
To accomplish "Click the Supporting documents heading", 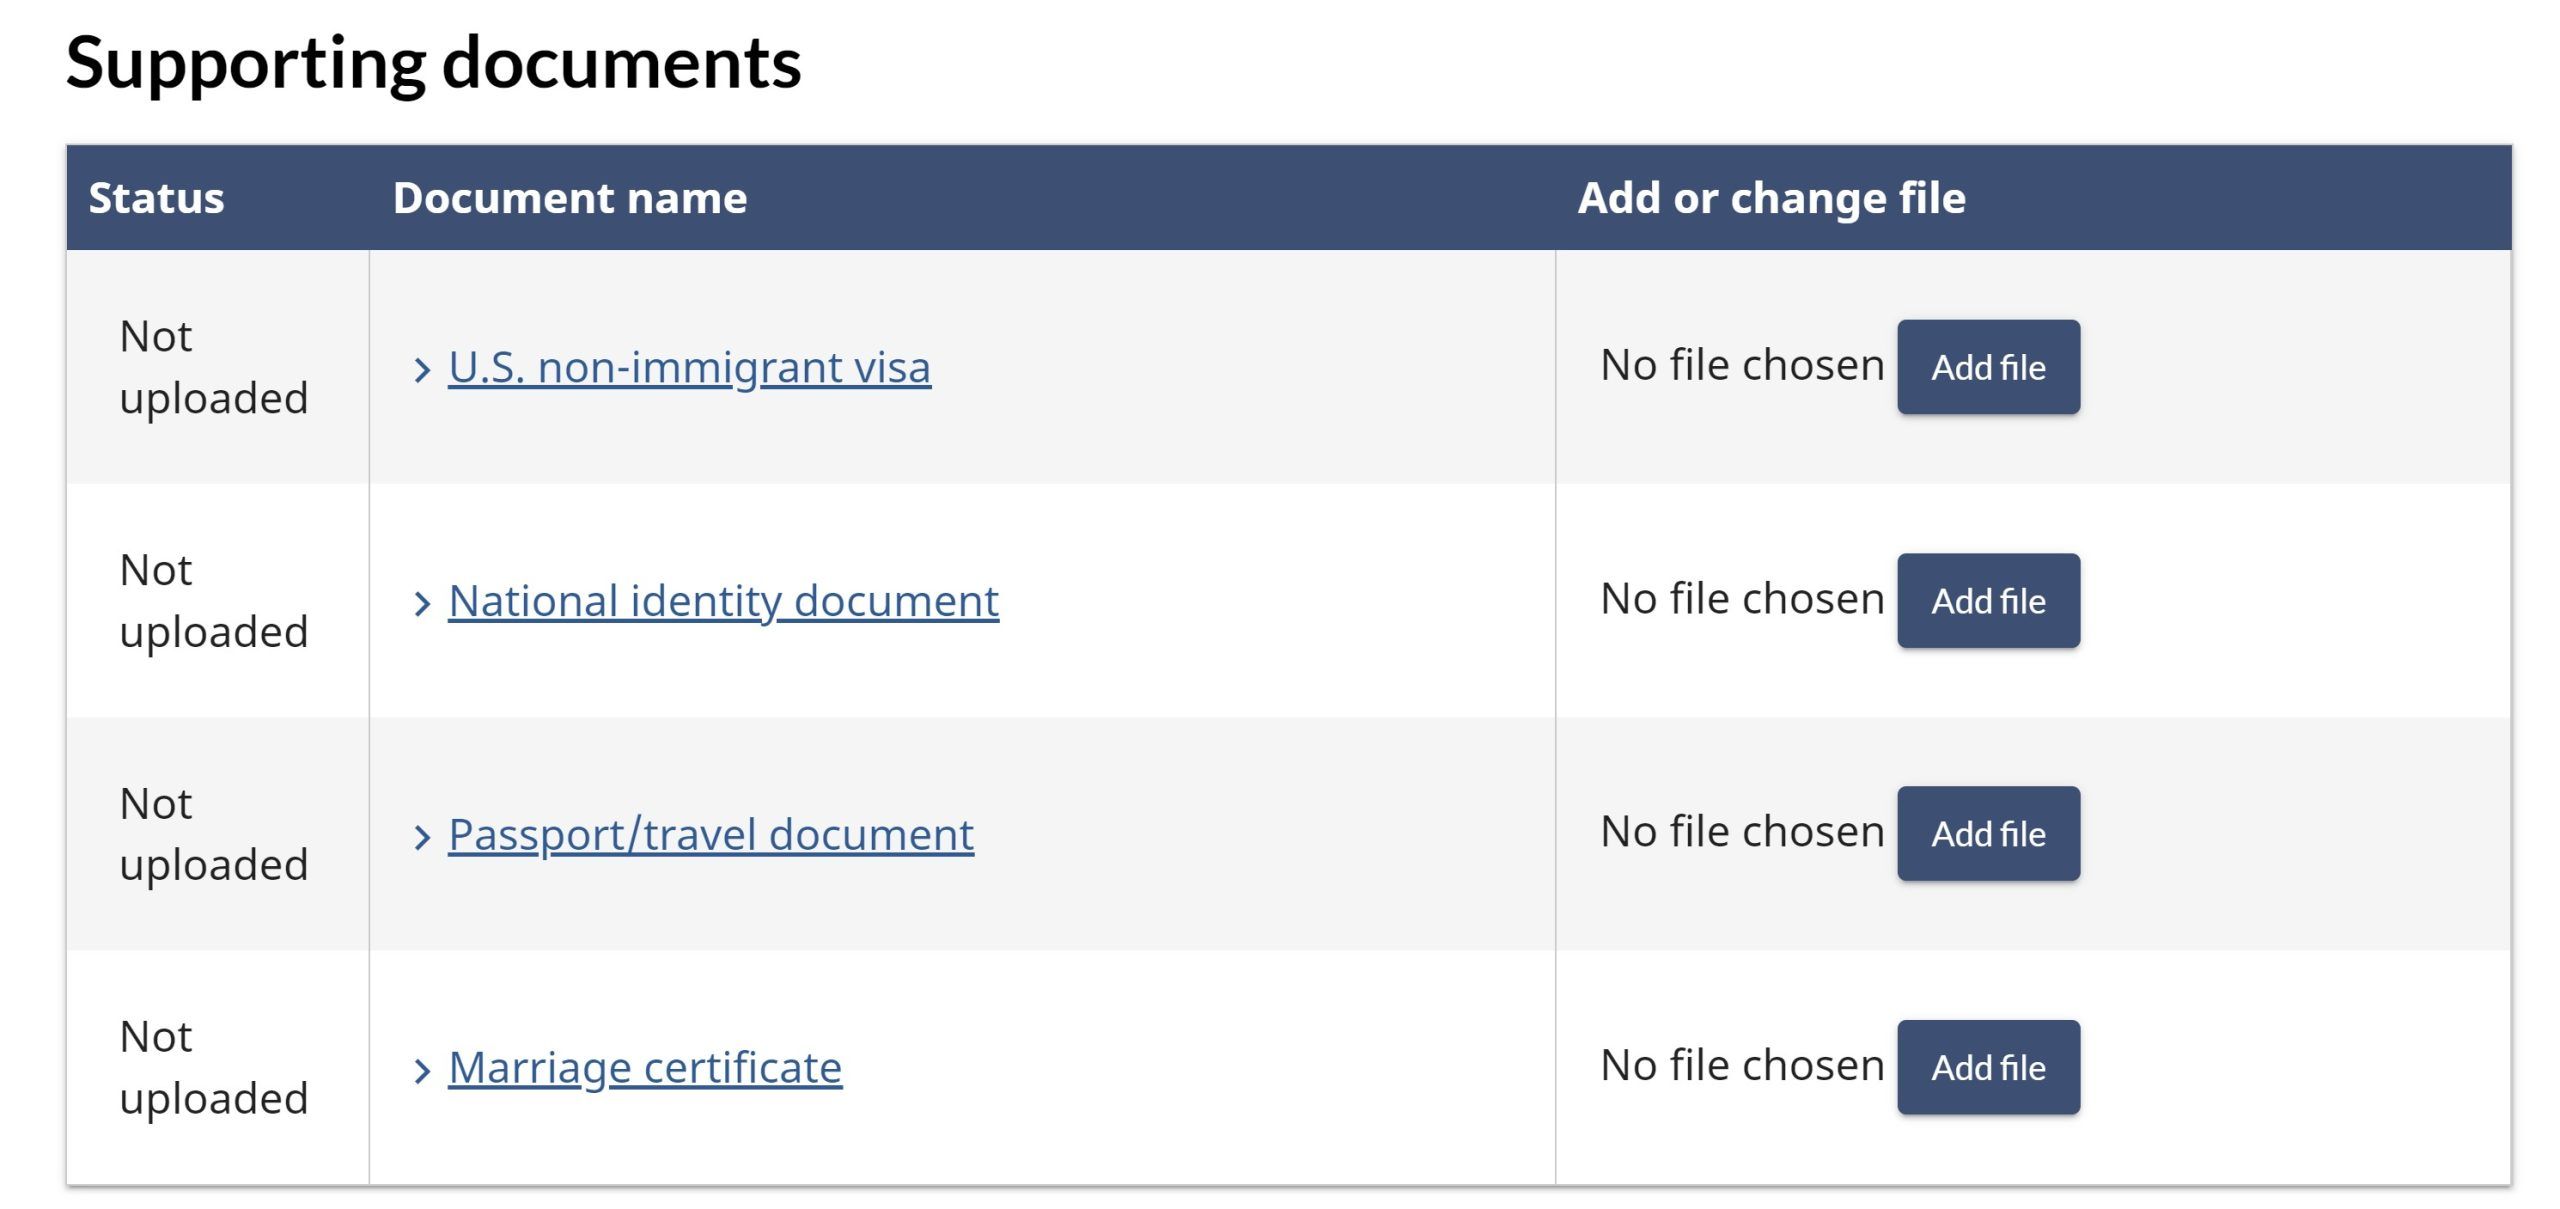I will [433, 62].
